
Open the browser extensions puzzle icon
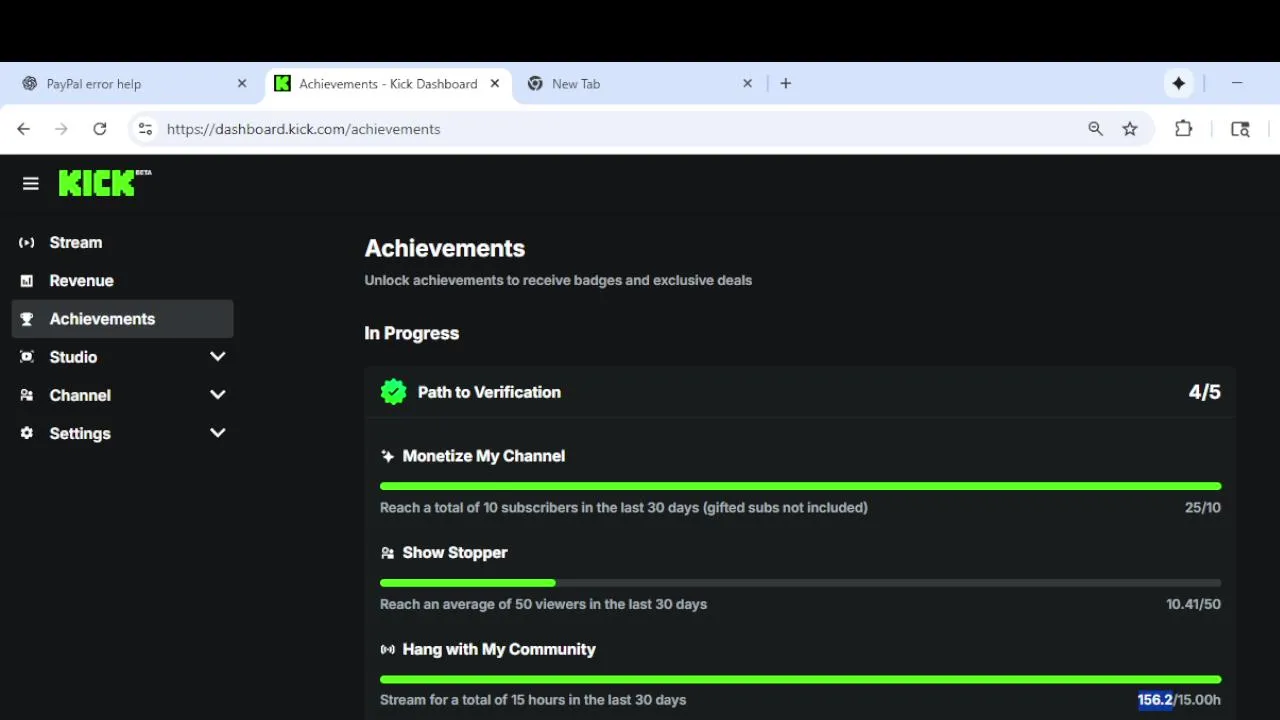coord(1184,128)
